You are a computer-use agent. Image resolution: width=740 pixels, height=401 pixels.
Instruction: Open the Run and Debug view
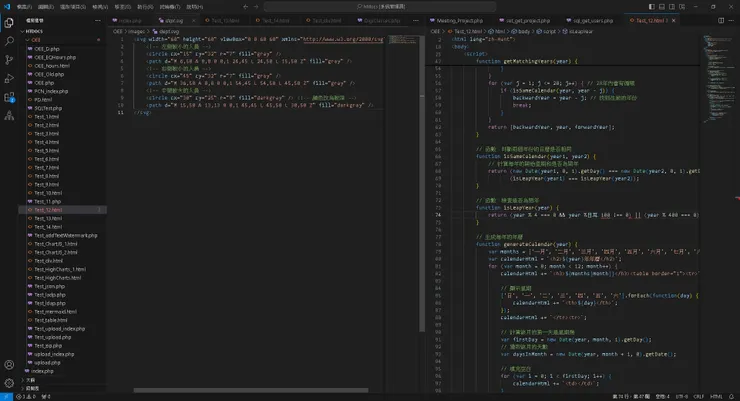[10, 80]
